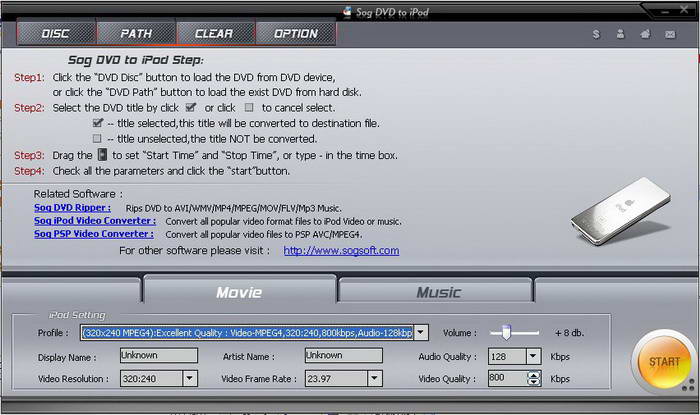This screenshot has height=415, width=700.
Task: Click the CLEAR button
Action: [x=216, y=33]
